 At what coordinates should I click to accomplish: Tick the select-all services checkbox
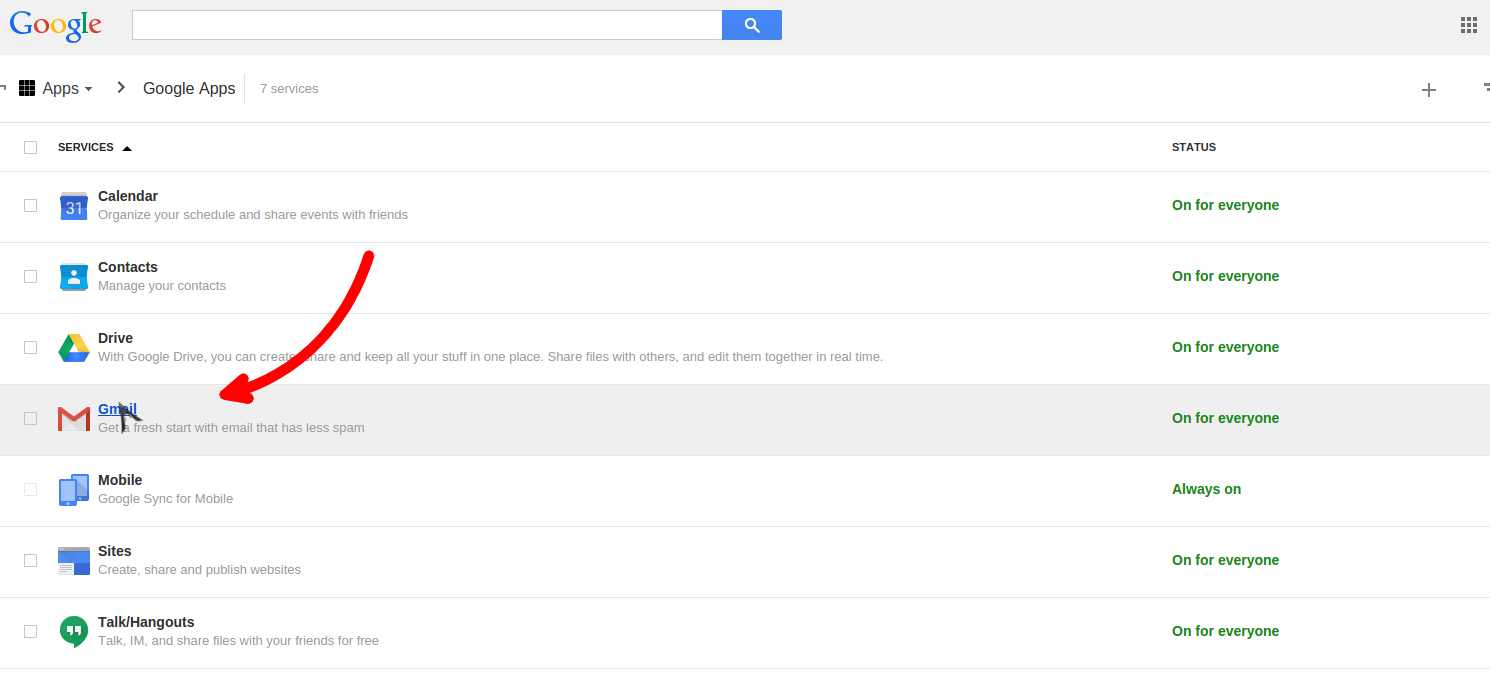pyautogui.click(x=31, y=147)
